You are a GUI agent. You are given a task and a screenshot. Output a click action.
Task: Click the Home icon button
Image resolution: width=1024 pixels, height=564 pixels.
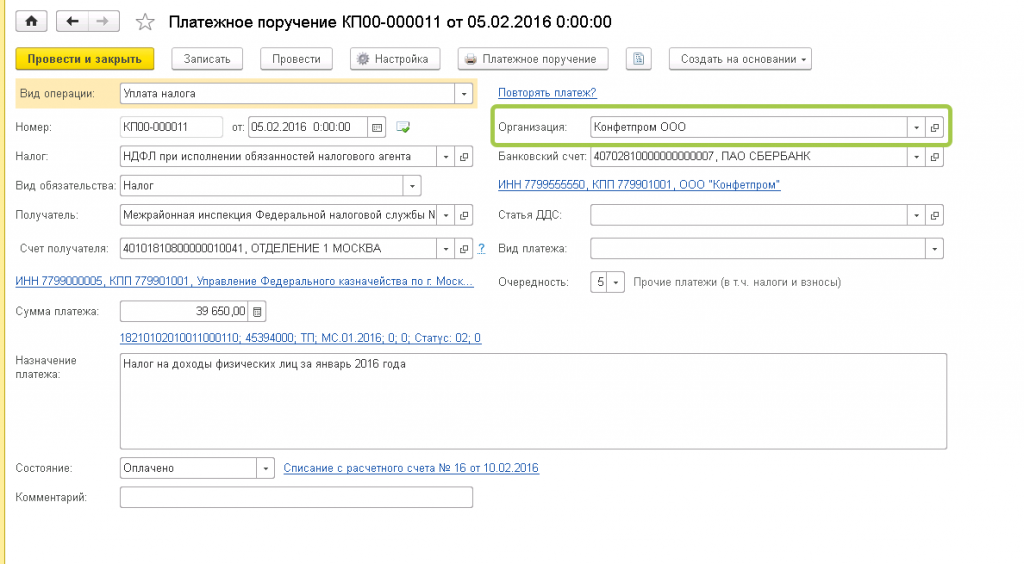(x=31, y=21)
